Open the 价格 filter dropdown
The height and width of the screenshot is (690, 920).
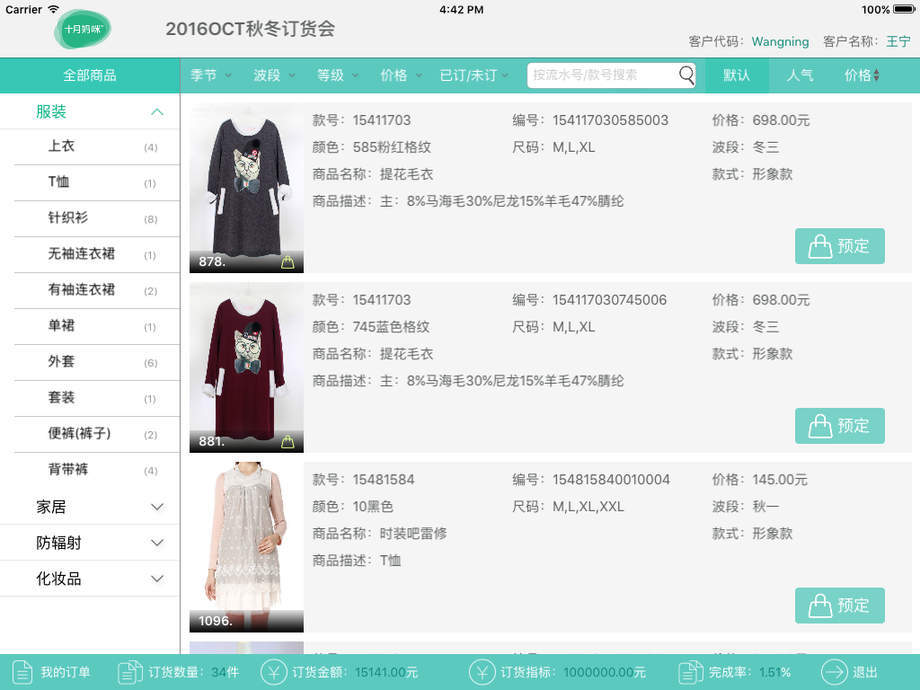pos(401,75)
